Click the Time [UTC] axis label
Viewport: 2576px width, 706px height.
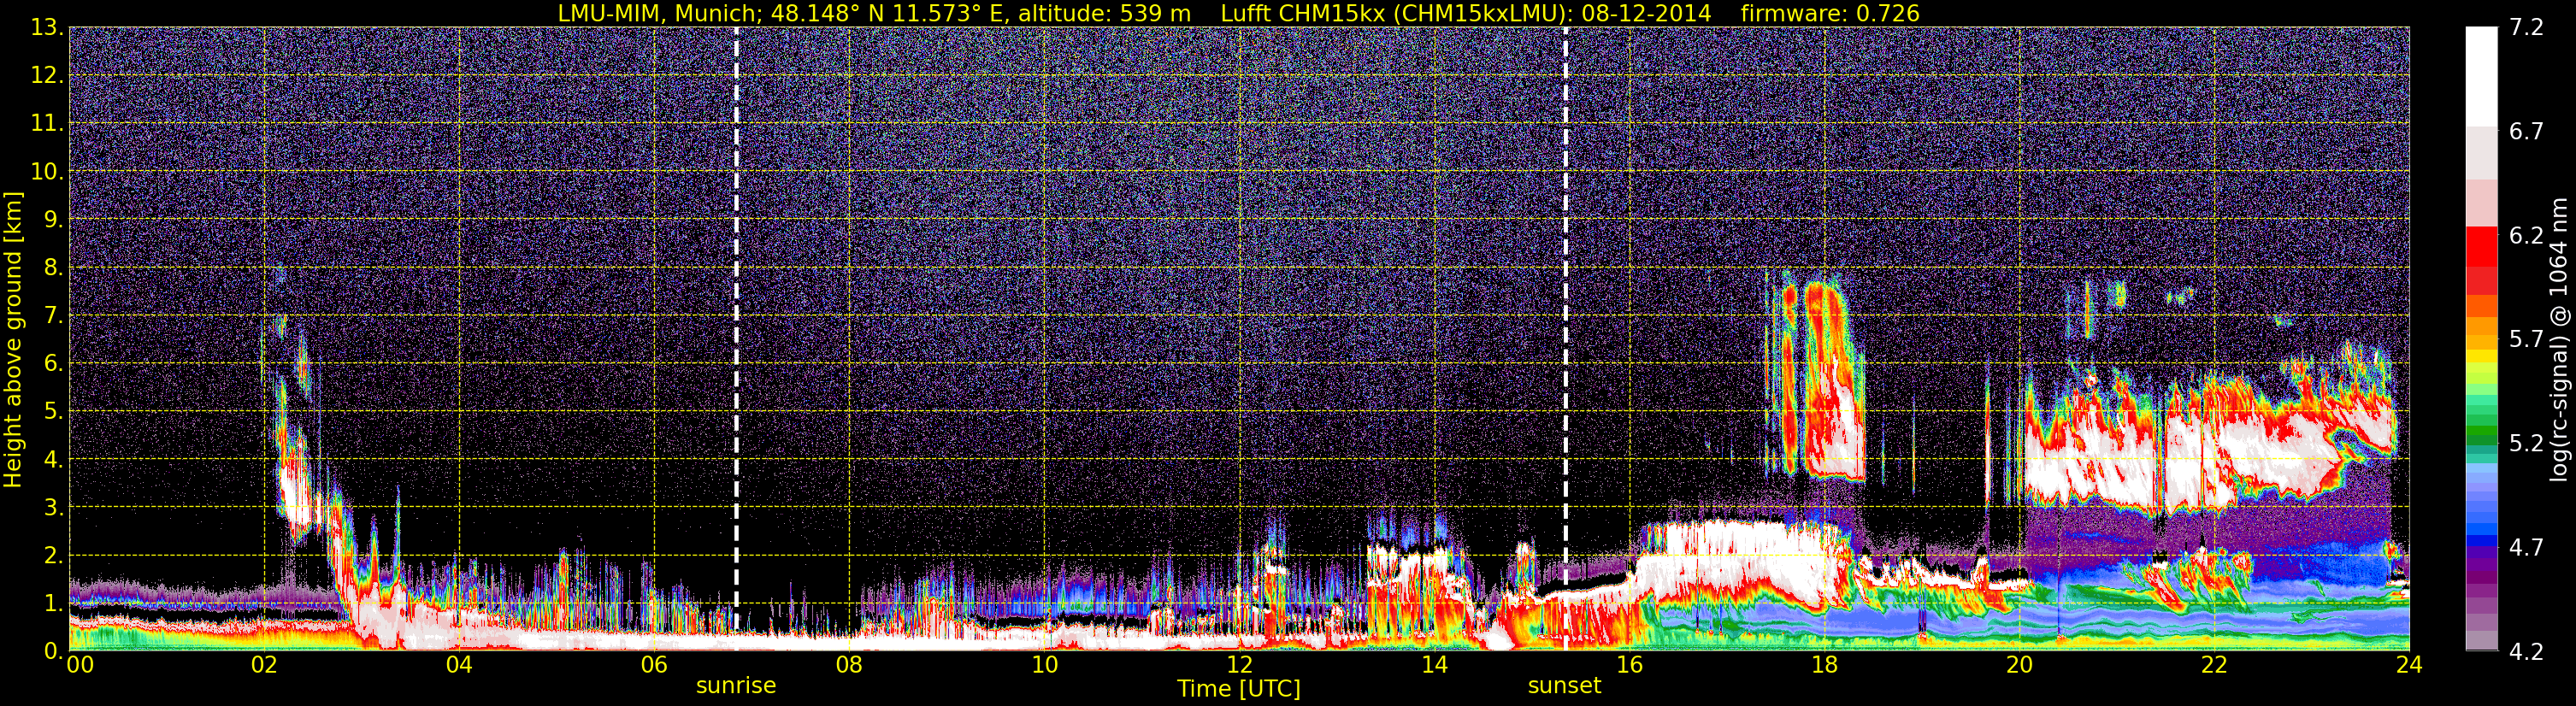[1239, 689]
